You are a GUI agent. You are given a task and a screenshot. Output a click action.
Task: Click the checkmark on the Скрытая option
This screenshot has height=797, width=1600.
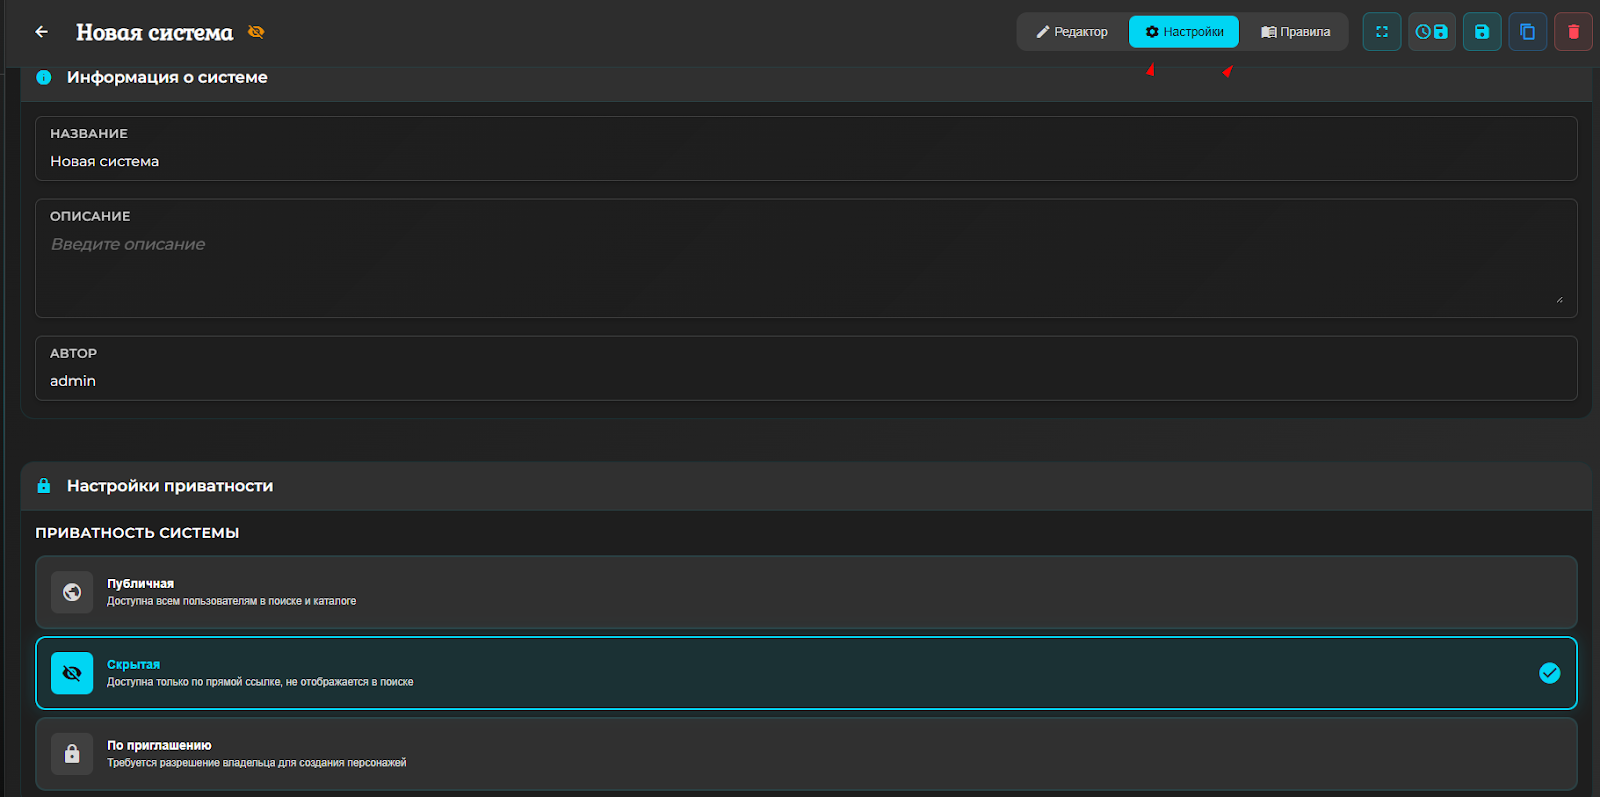click(1549, 673)
